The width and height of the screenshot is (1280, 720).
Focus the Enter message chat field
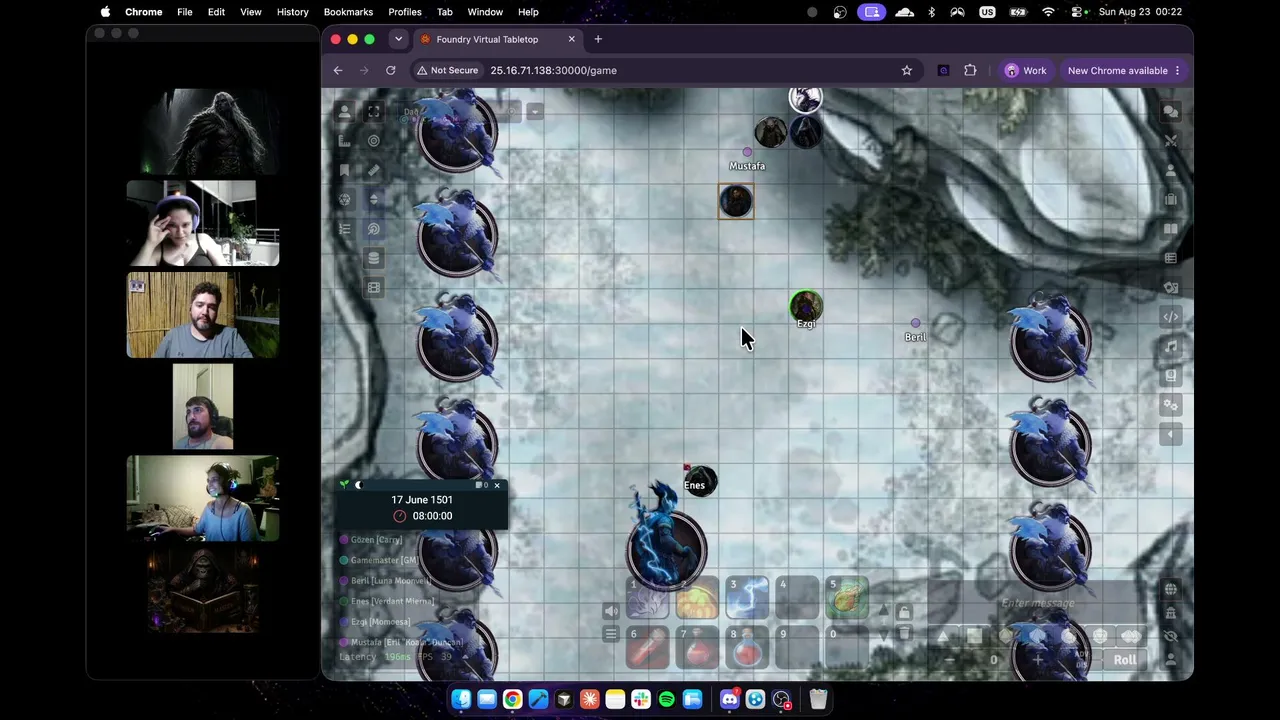coord(1038,603)
